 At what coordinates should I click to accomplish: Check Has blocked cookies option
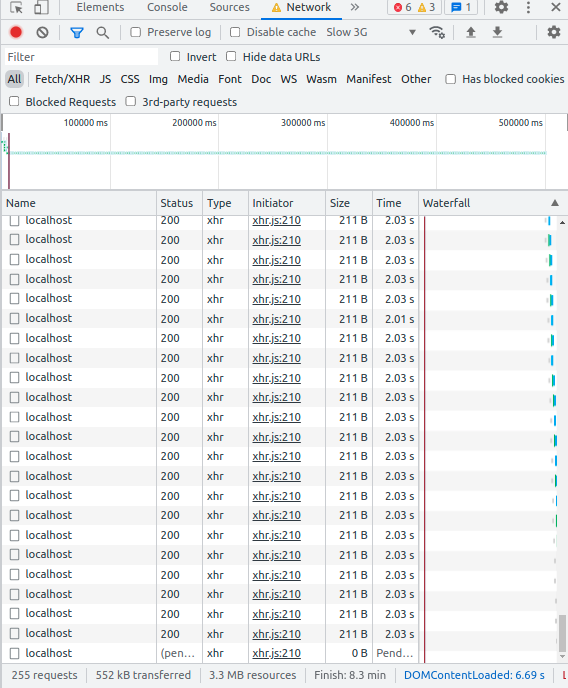(450, 79)
